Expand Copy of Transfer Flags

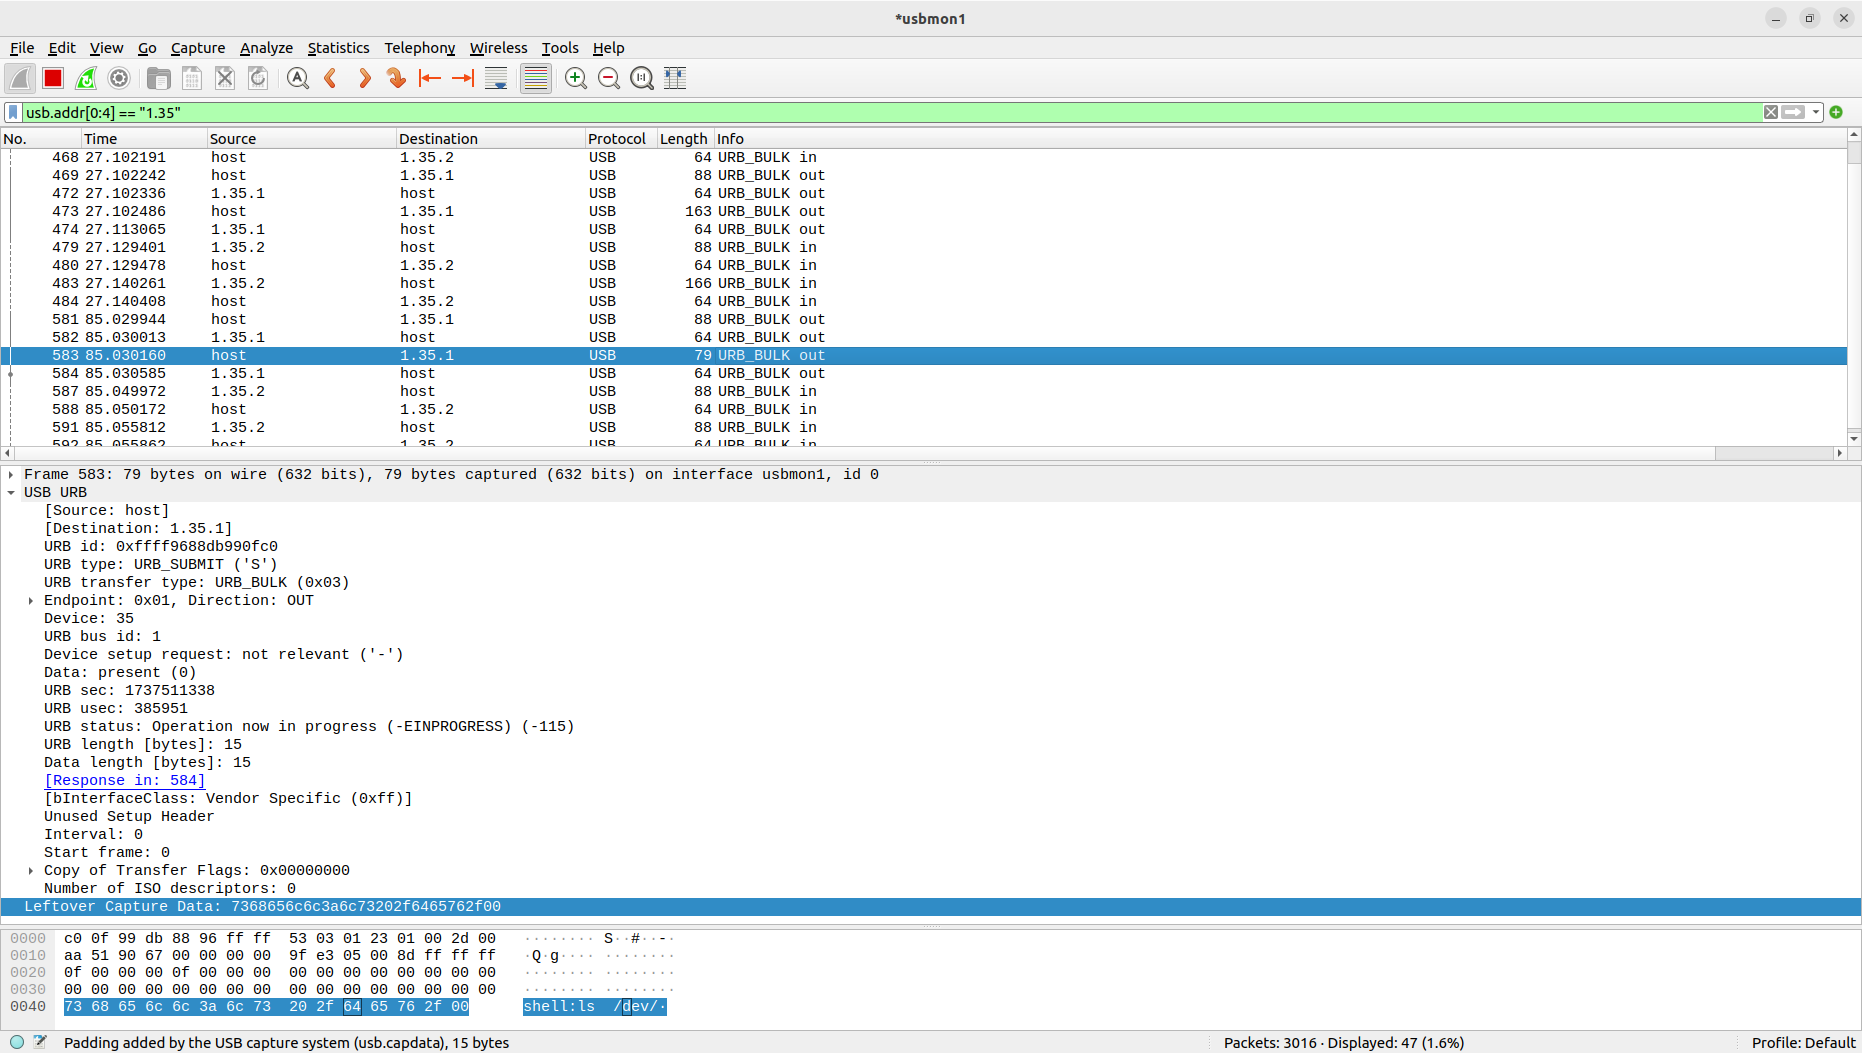click(30, 870)
